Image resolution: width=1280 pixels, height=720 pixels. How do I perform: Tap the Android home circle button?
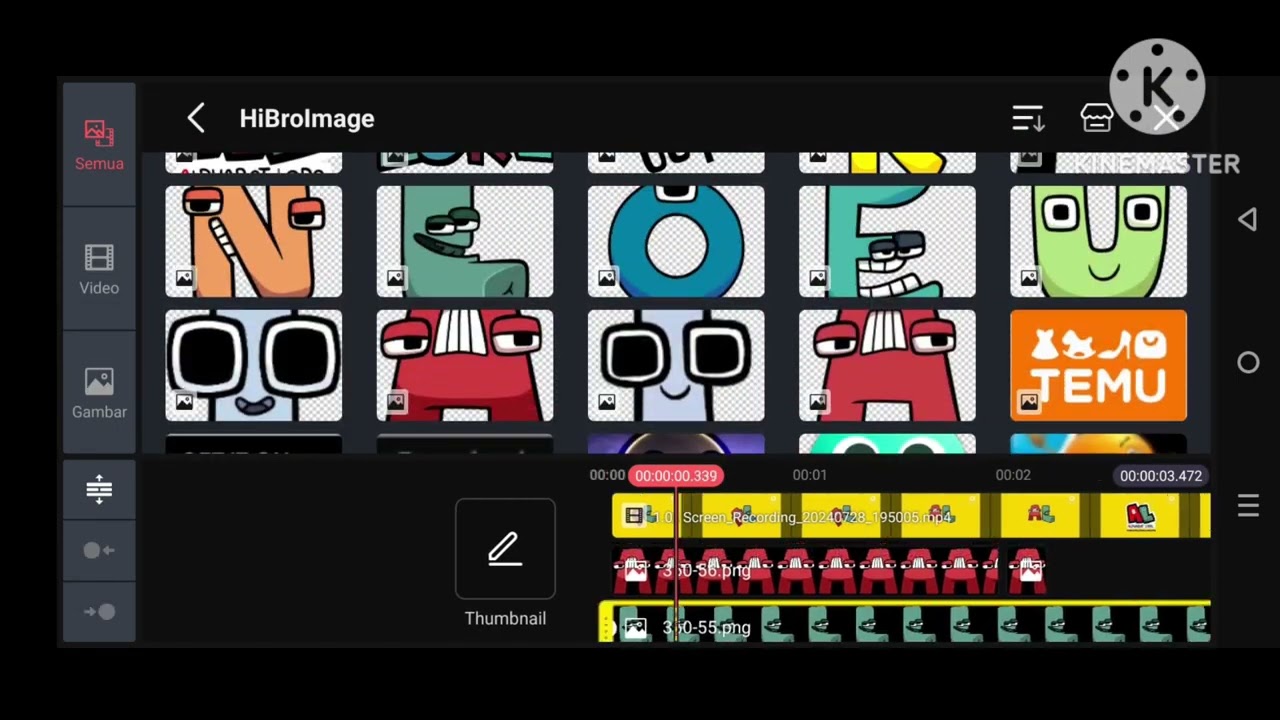1248,363
